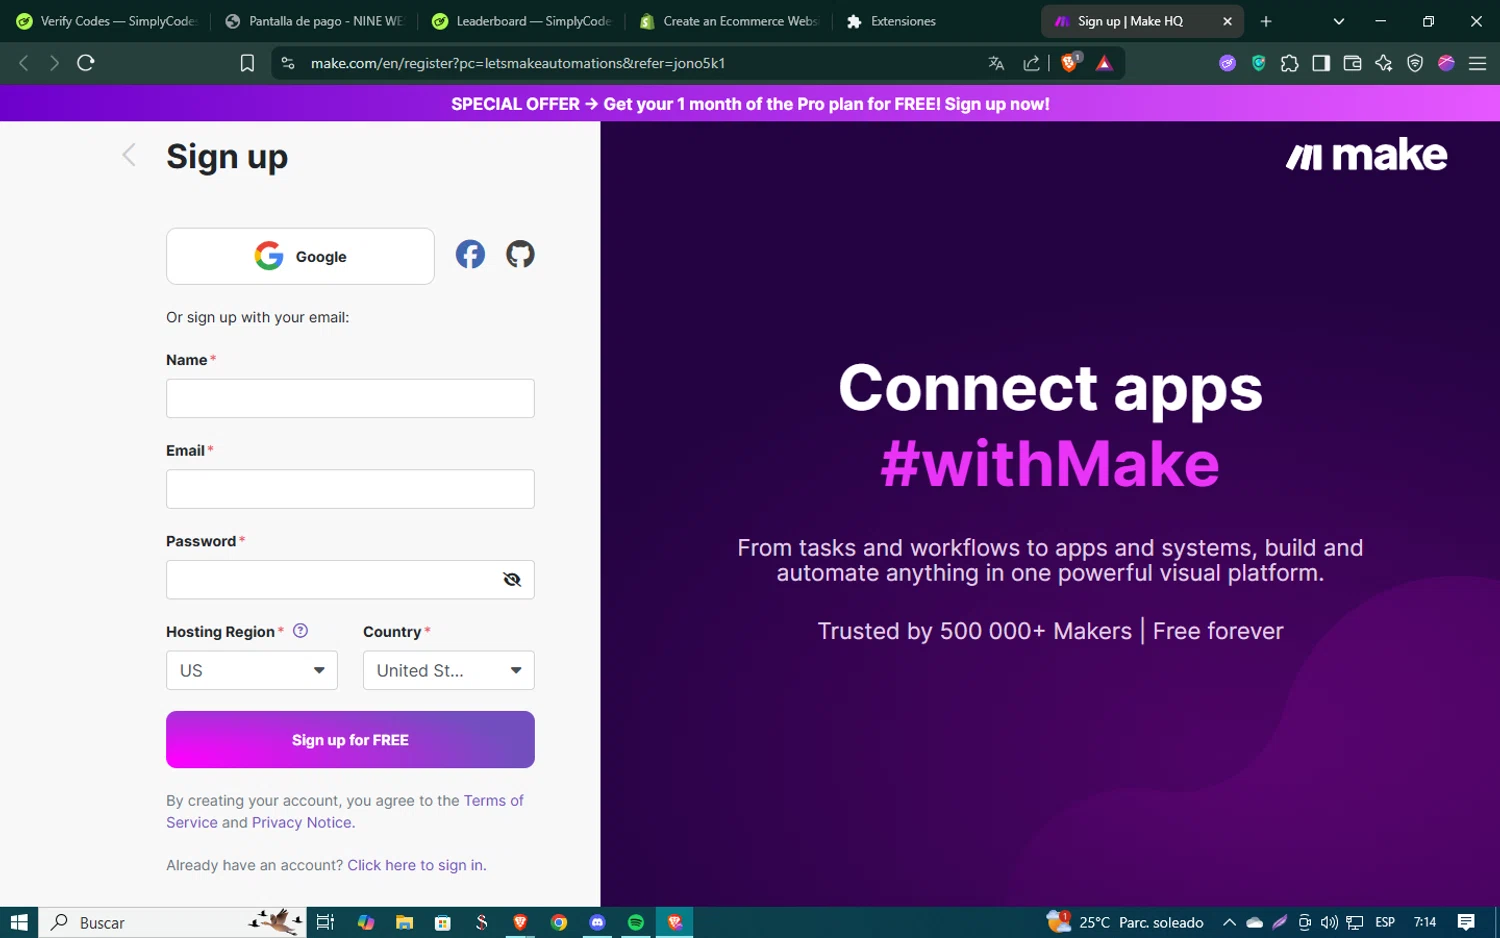
Task: Click the browser address bar URL
Action: click(518, 63)
